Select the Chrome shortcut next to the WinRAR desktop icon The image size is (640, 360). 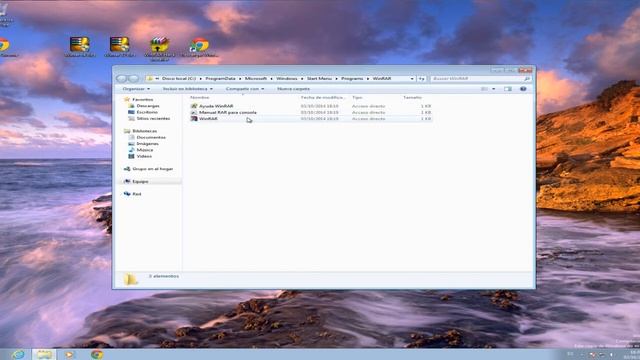(x=200, y=47)
